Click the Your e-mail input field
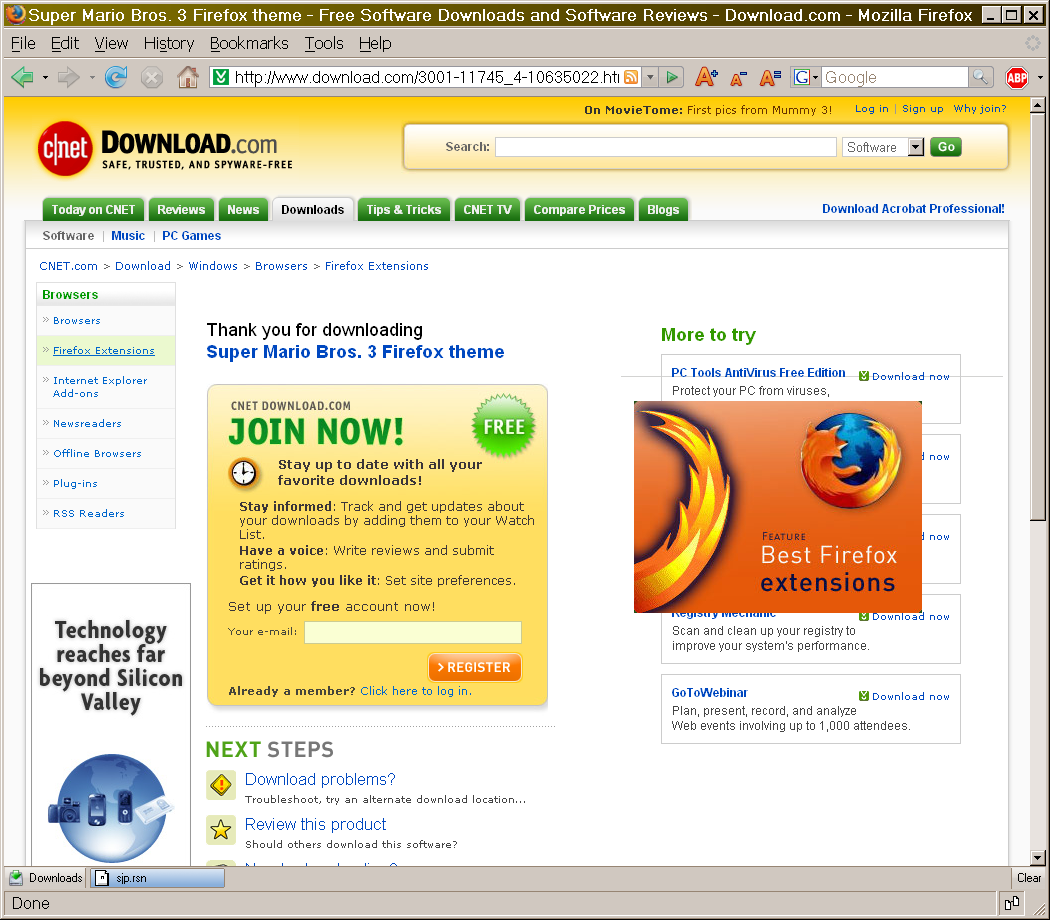 pyautogui.click(x=412, y=632)
